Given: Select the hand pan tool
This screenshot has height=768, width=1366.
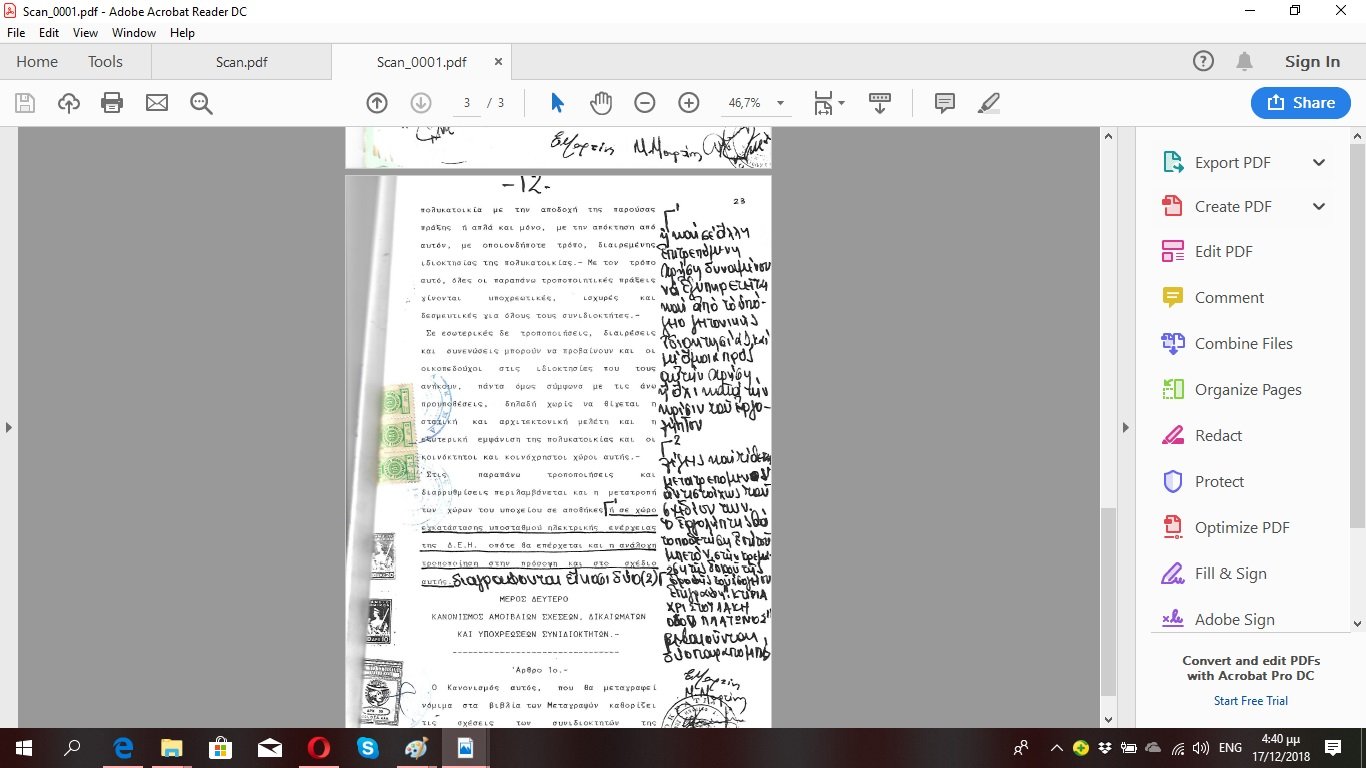Looking at the screenshot, I should coord(600,103).
